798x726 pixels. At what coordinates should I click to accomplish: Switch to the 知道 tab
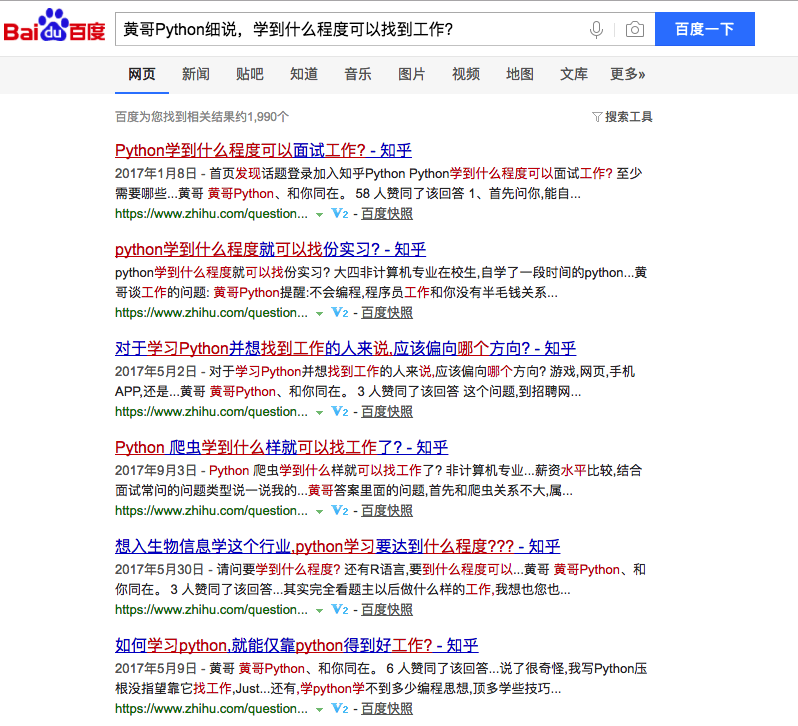pos(304,74)
